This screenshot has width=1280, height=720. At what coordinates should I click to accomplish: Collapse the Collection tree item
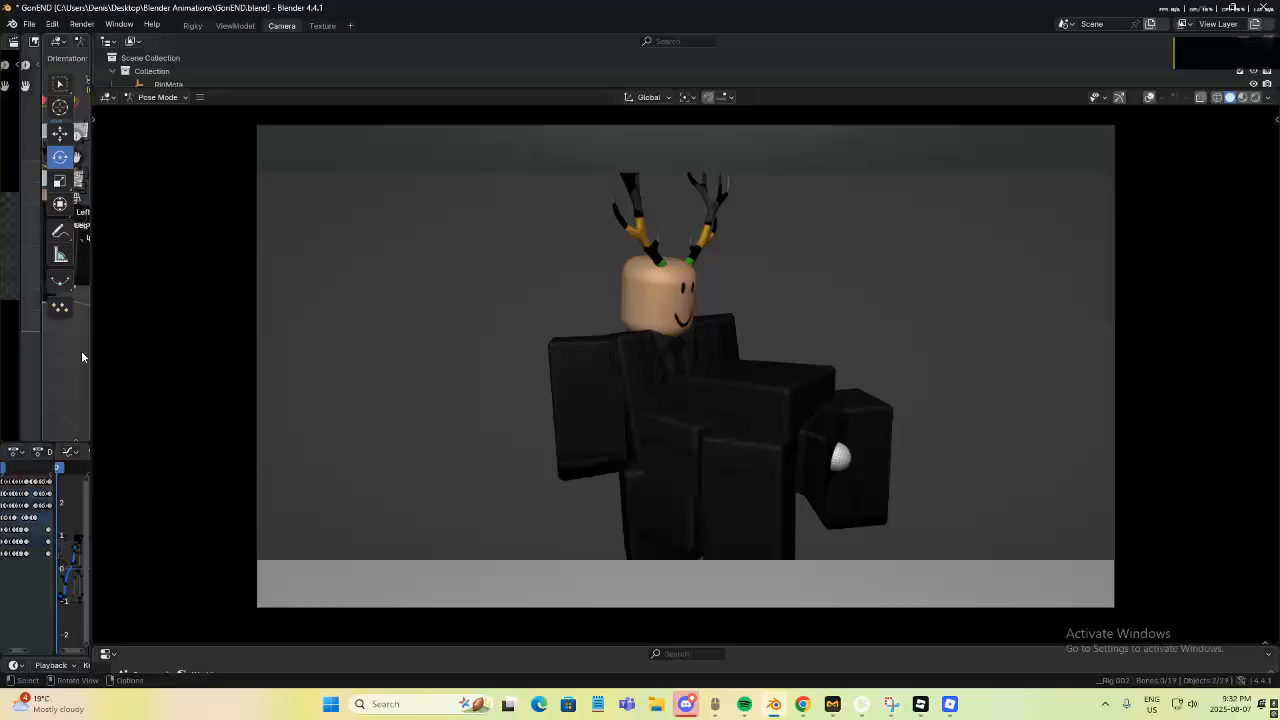point(112,71)
